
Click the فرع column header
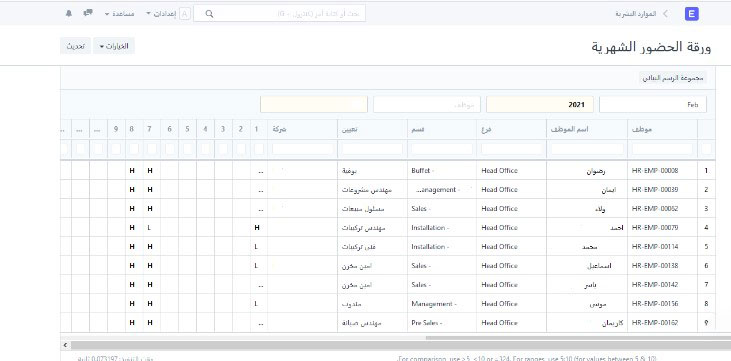pos(511,129)
